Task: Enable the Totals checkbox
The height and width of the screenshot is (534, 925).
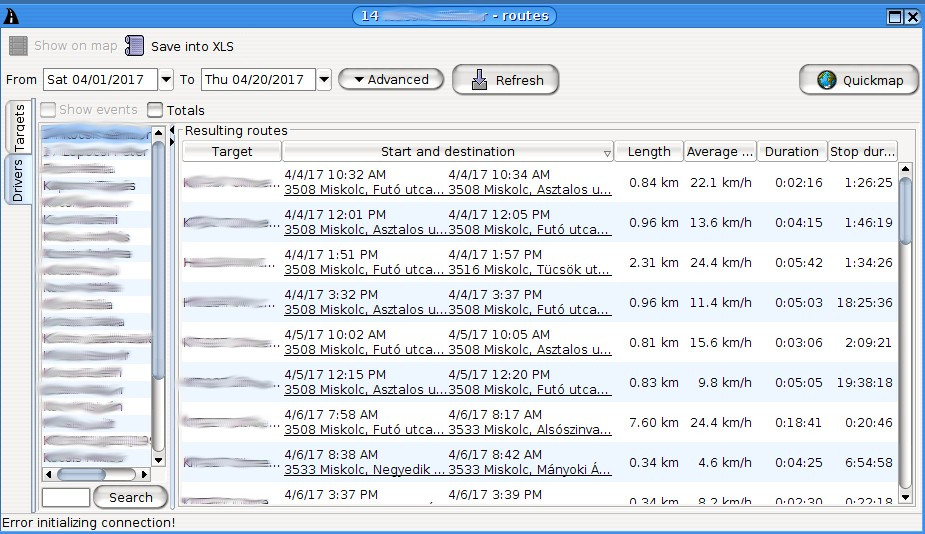Action: coord(155,110)
